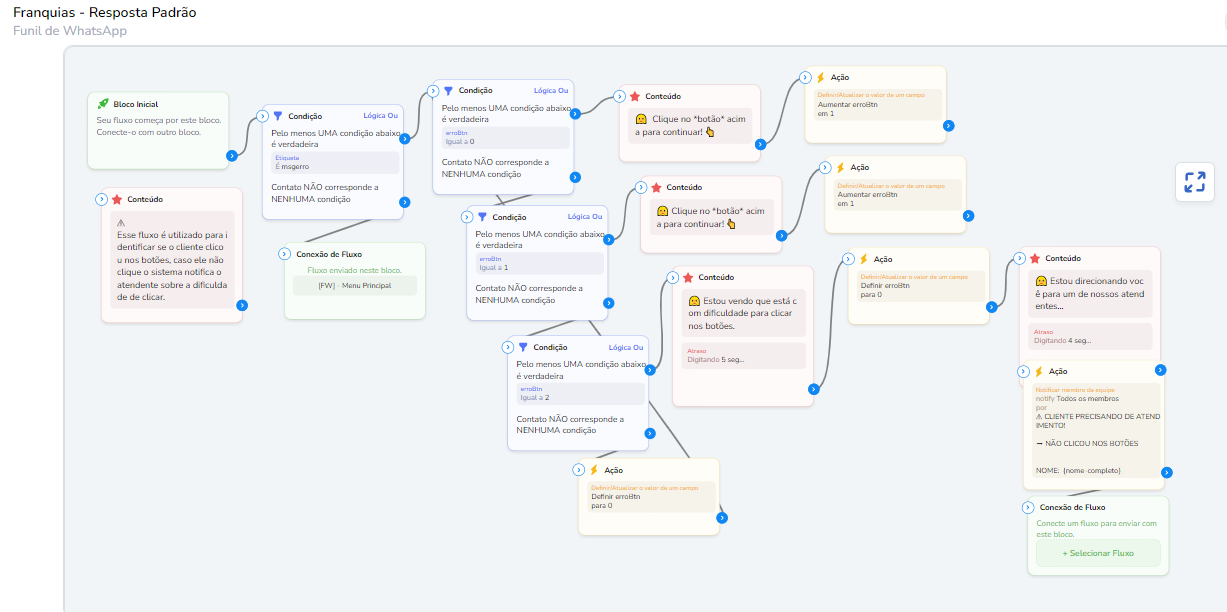Click 'Lógica Ou' label on the msgerro condition

379,116
